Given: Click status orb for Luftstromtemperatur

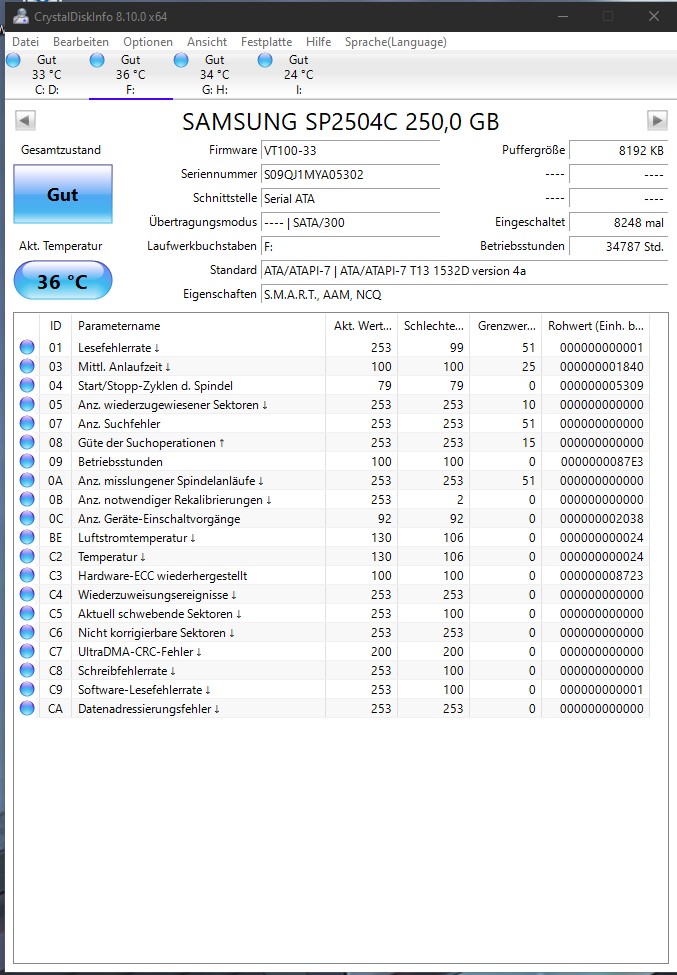Looking at the screenshot, I should tap(27, 537).
